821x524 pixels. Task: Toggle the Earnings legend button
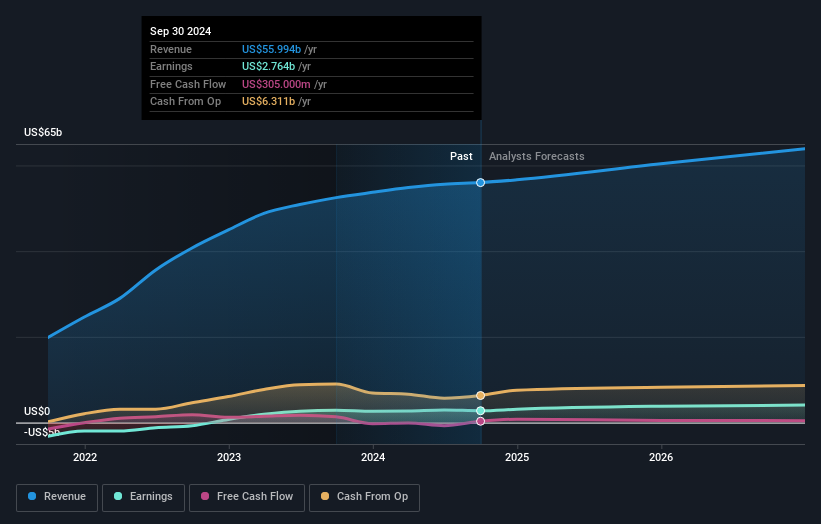coord(143,497)
